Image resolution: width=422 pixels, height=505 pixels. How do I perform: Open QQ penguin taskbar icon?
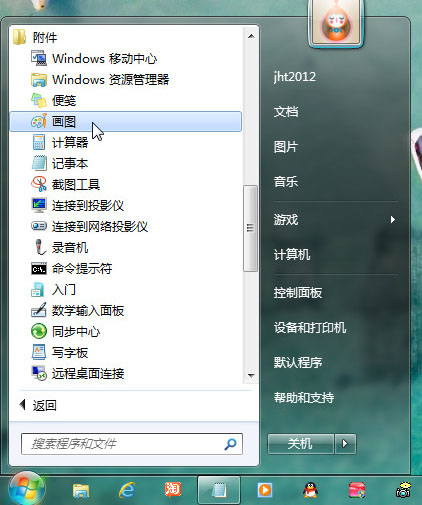[x=311, y=490]
